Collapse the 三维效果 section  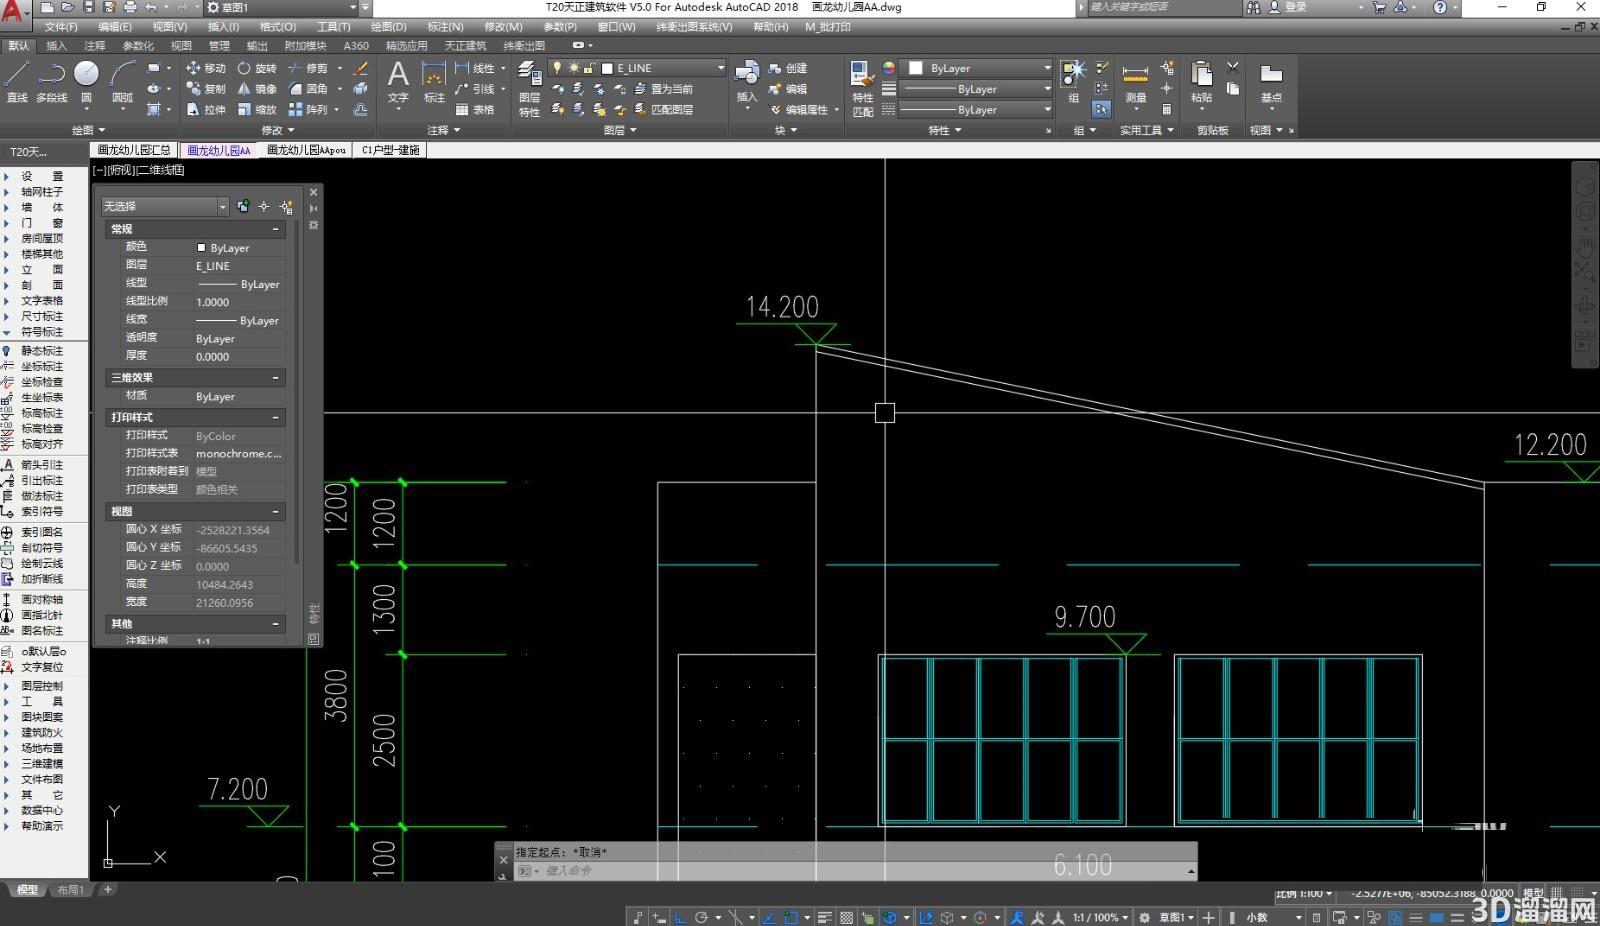276,378
